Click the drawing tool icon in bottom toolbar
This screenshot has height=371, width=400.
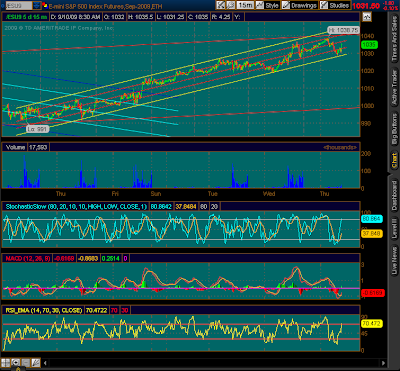[36, 363]
